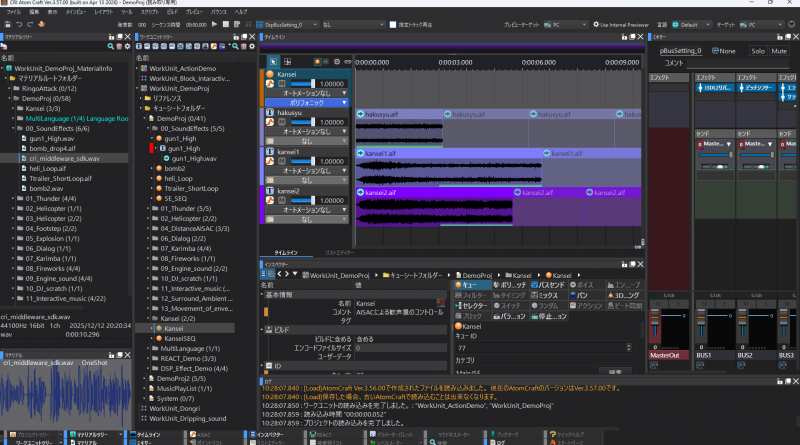Stop preview playback in the top toolbar

226,24
